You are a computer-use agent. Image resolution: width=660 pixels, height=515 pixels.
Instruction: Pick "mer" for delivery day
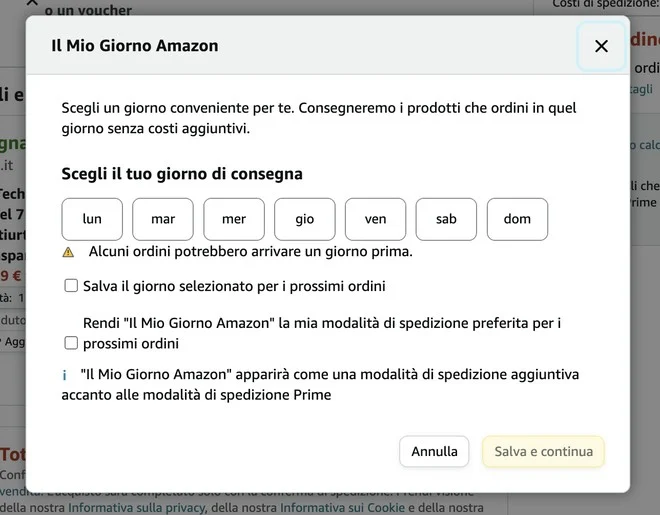pos(234,219)
